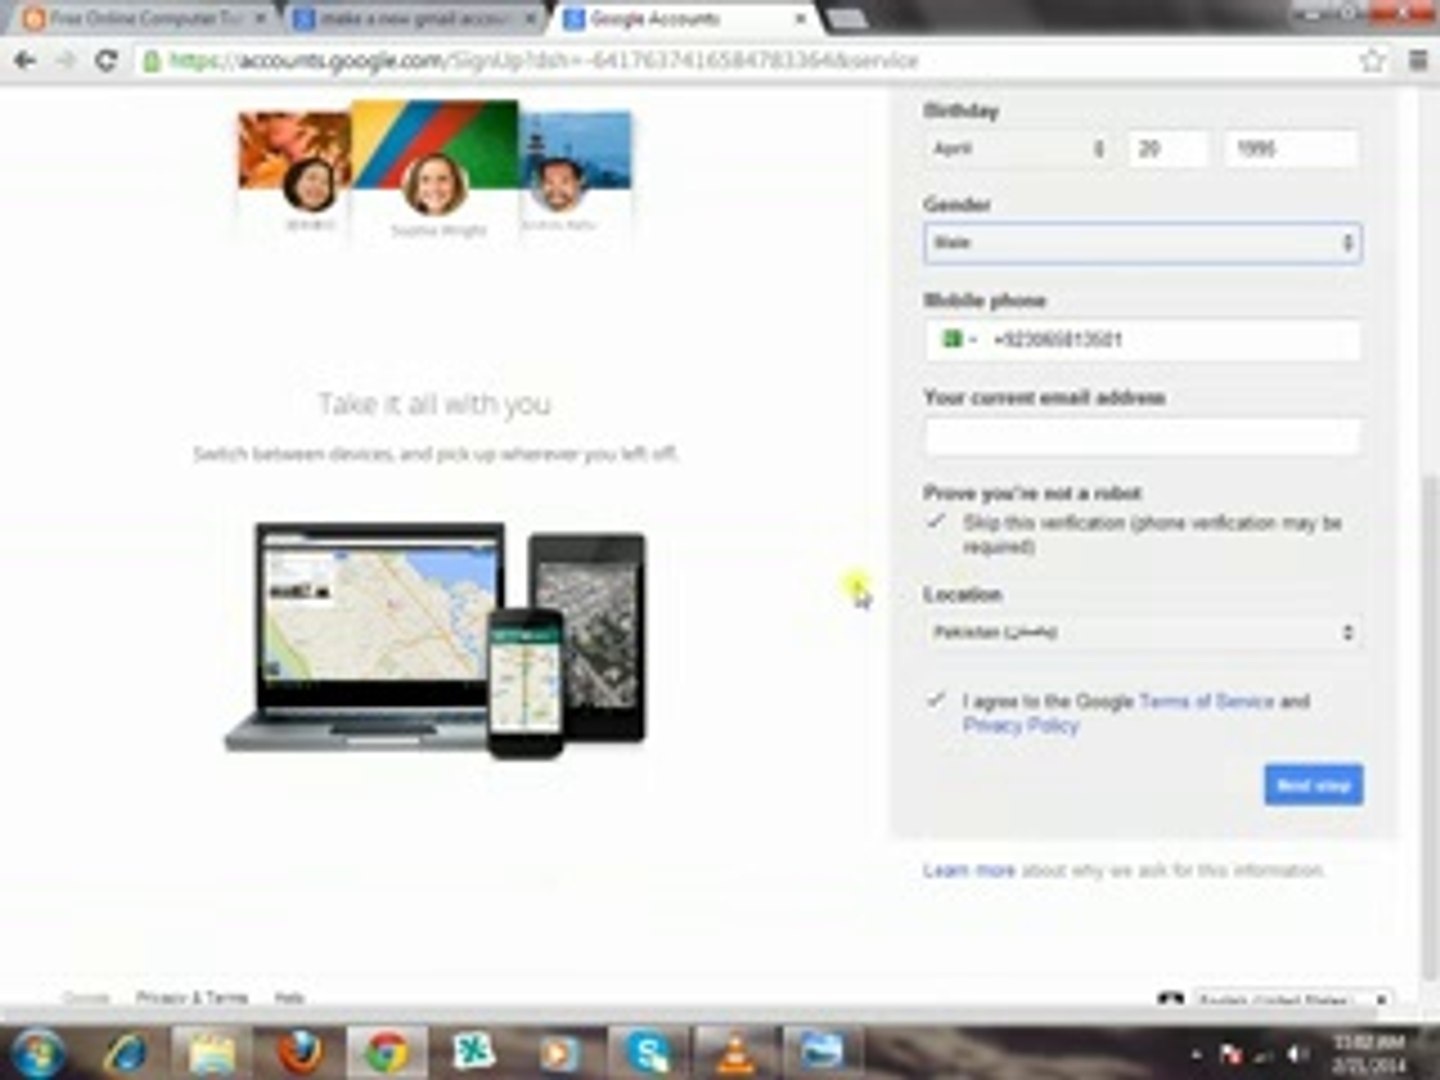Click the Google footer link

[x=85, y=997]
